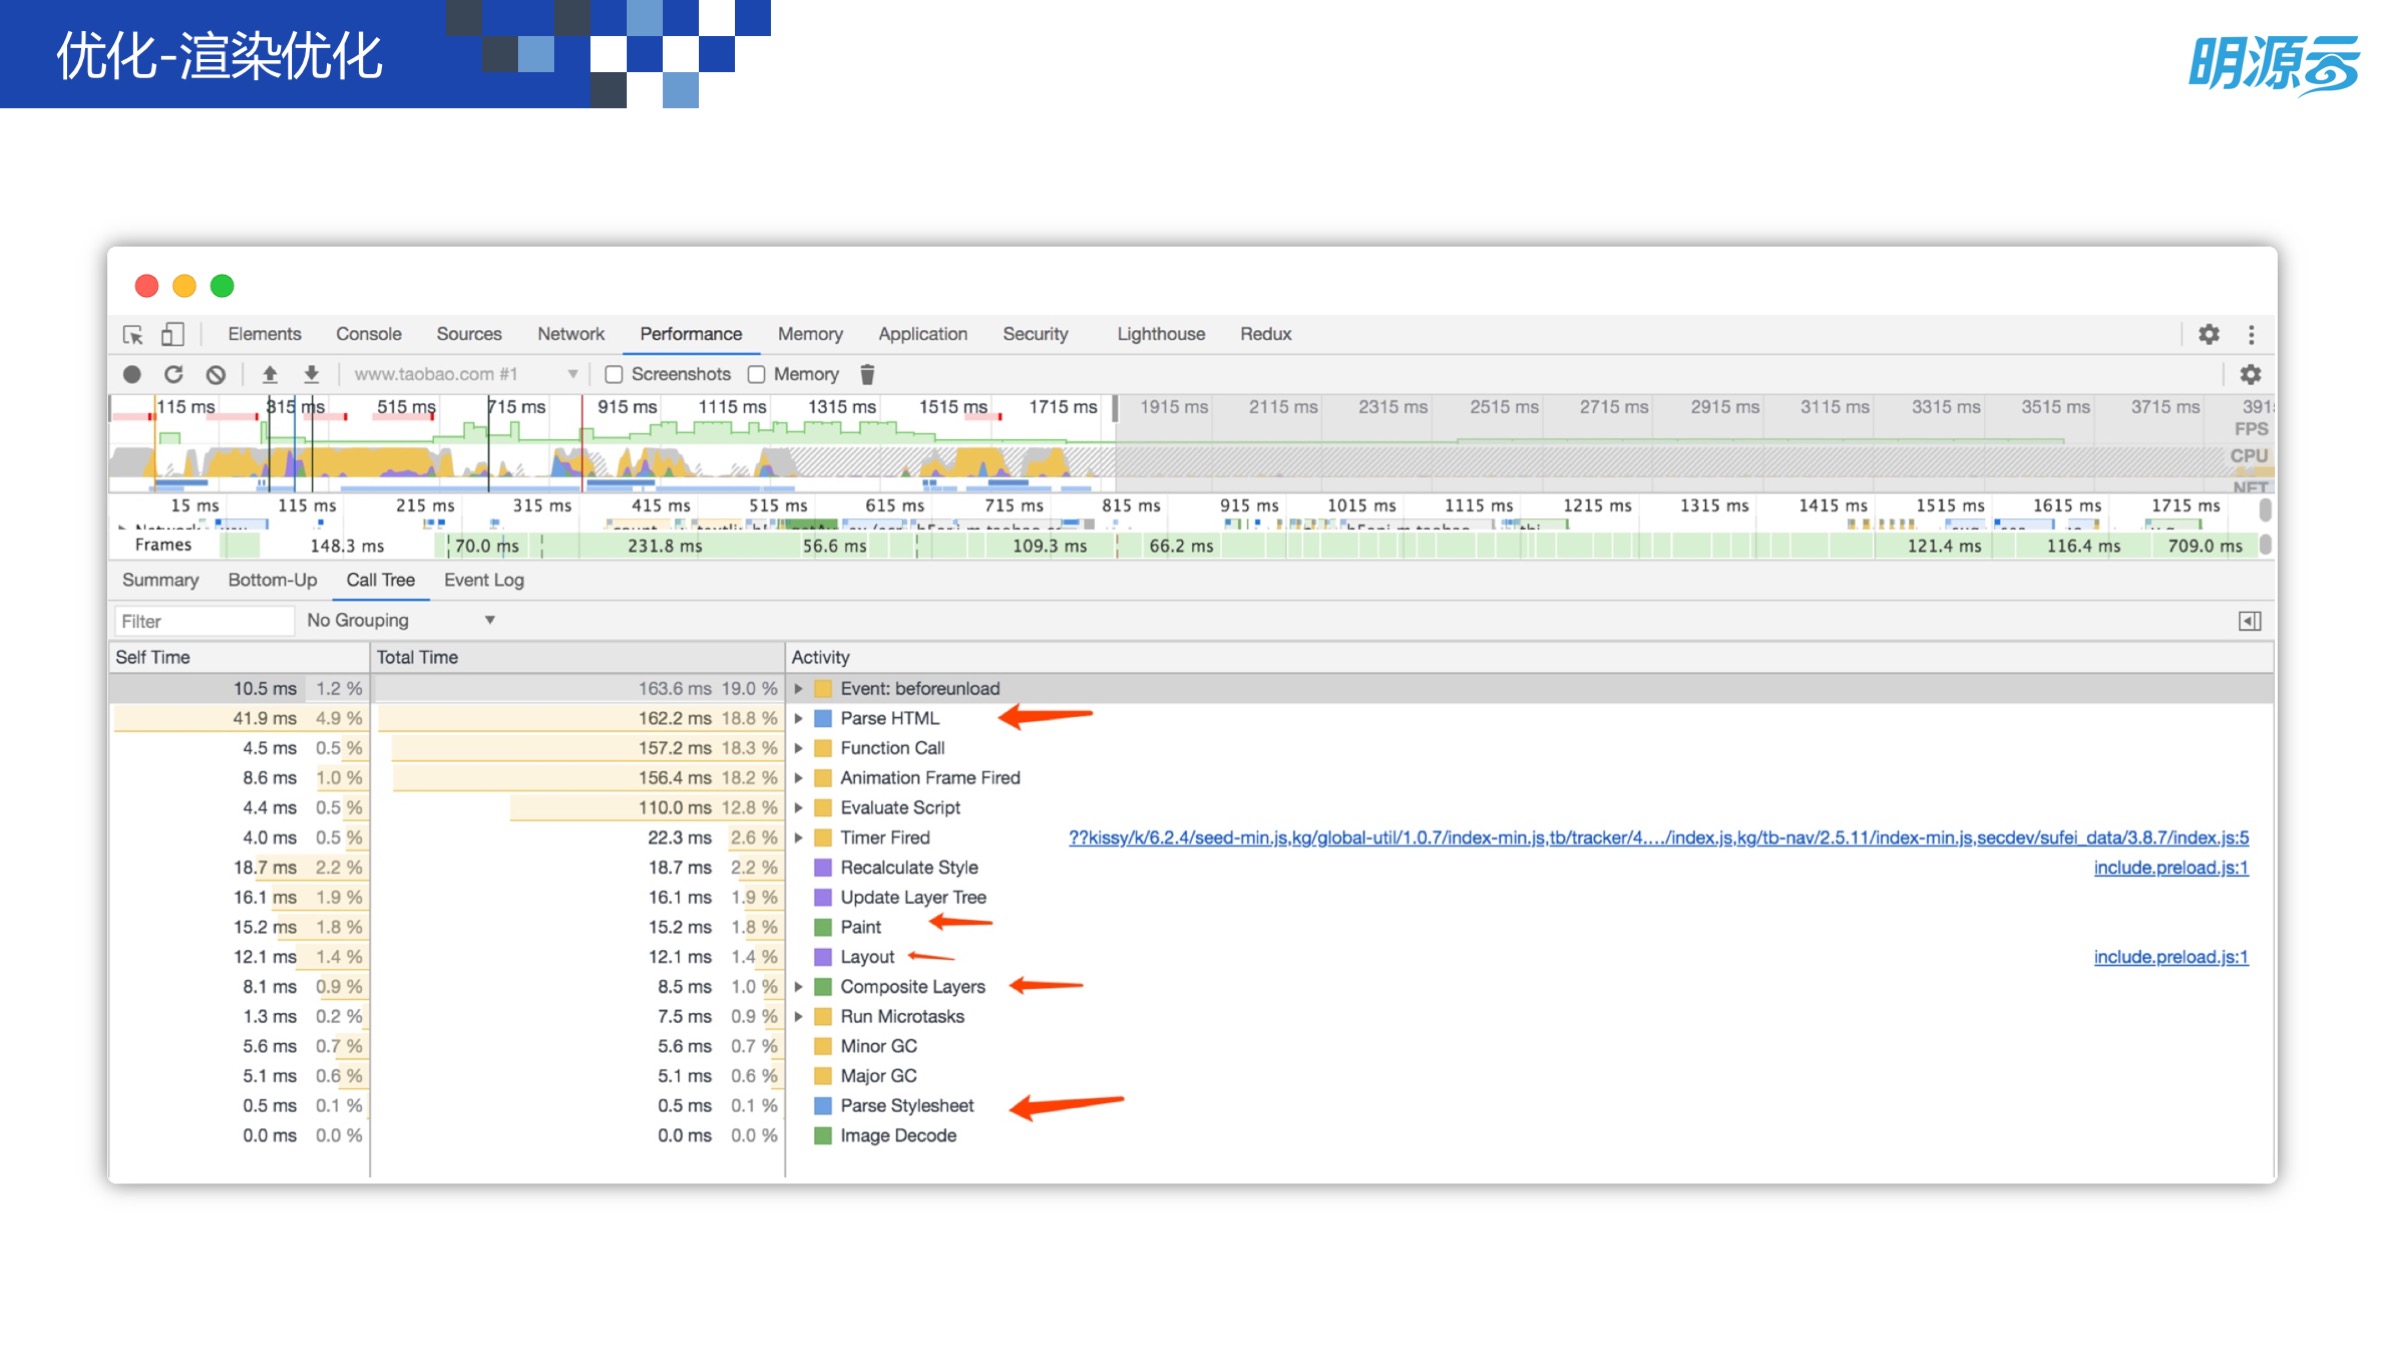Expand the Composite Layers row

coord(799,987)
